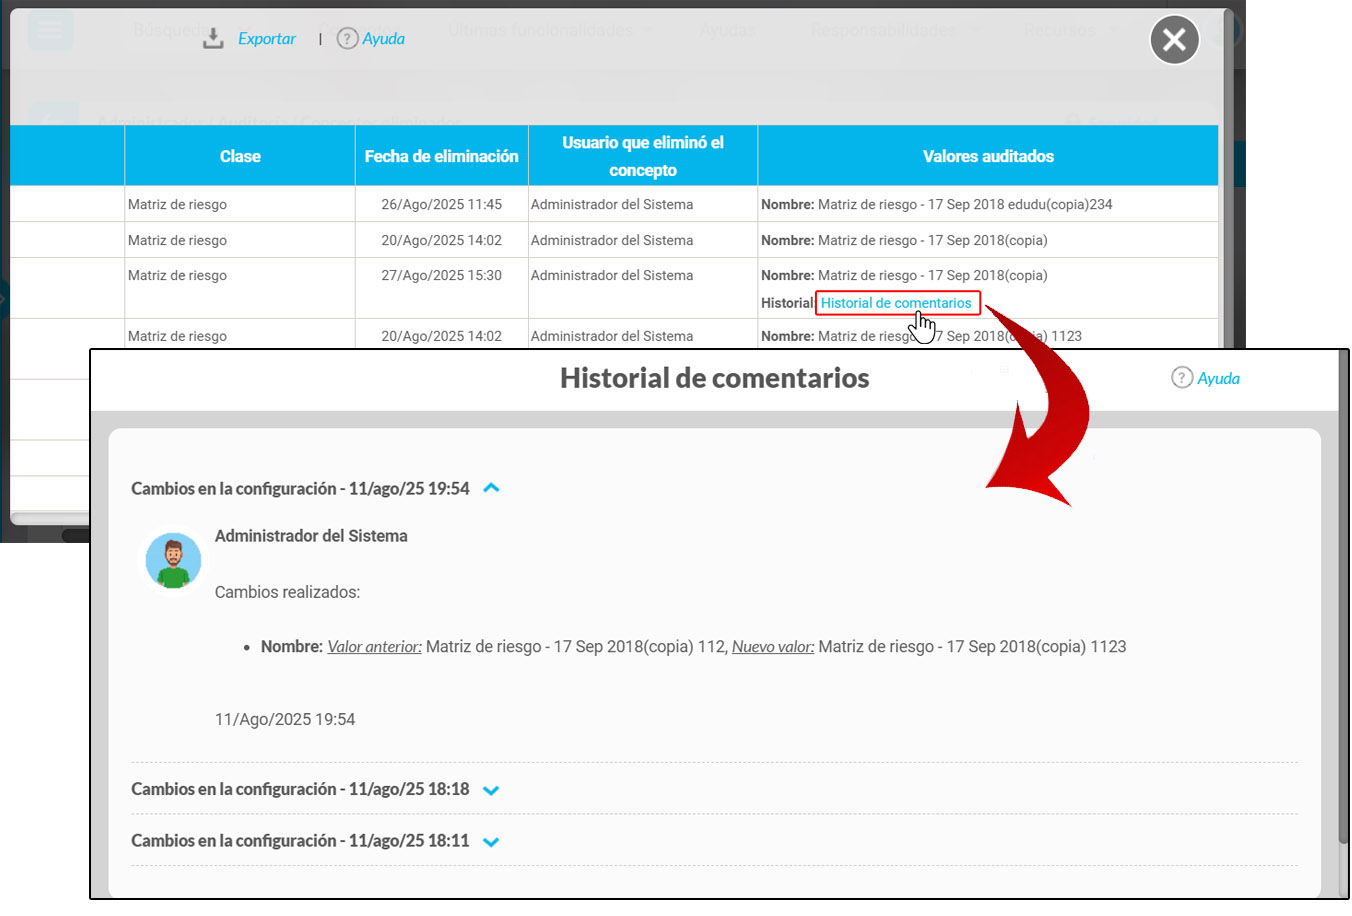Collapse the 11/ago/25 19:54 changes section
Image resolution: width=1352 pixels, height=916 pixels.
(491, 488)
